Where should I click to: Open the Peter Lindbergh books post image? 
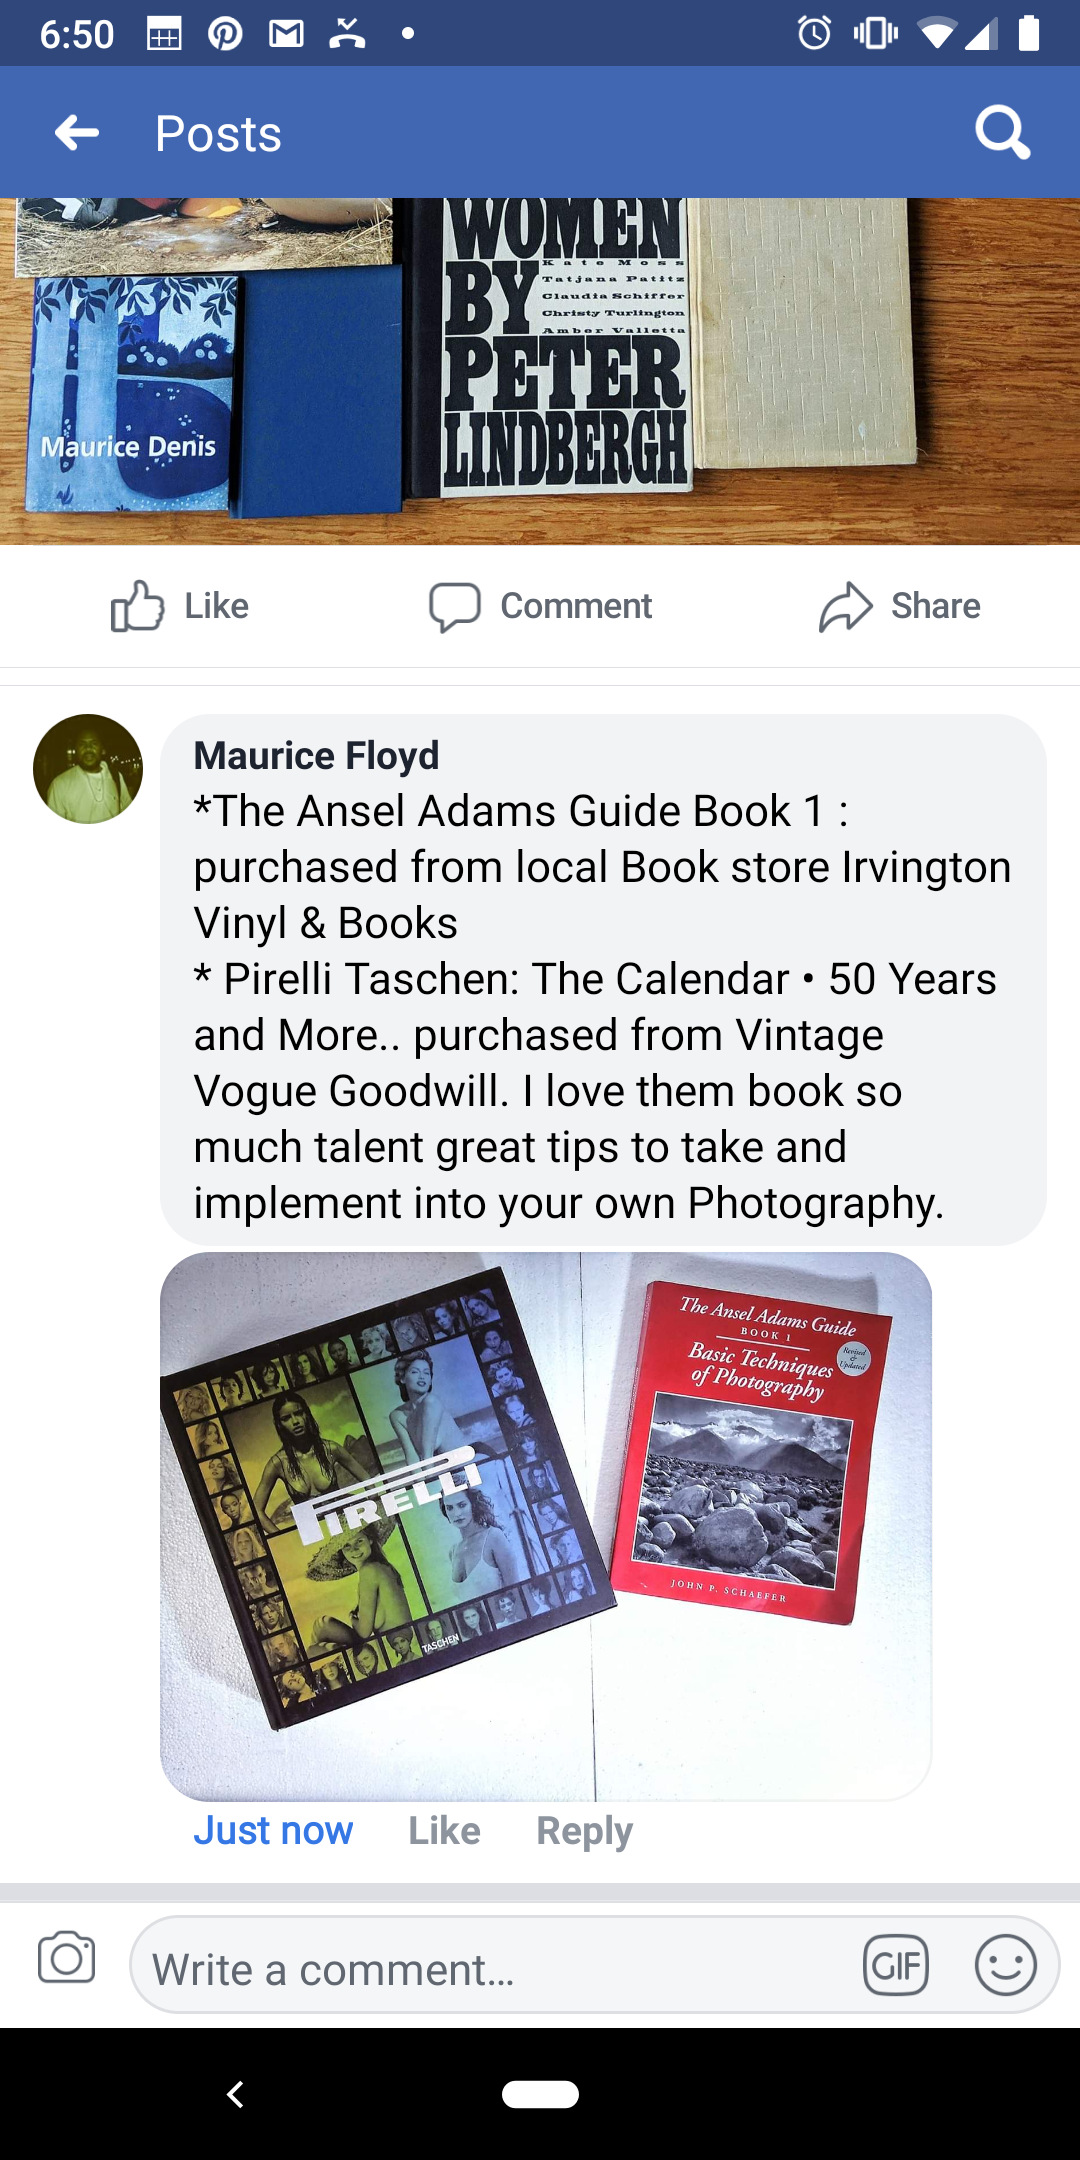540,371
